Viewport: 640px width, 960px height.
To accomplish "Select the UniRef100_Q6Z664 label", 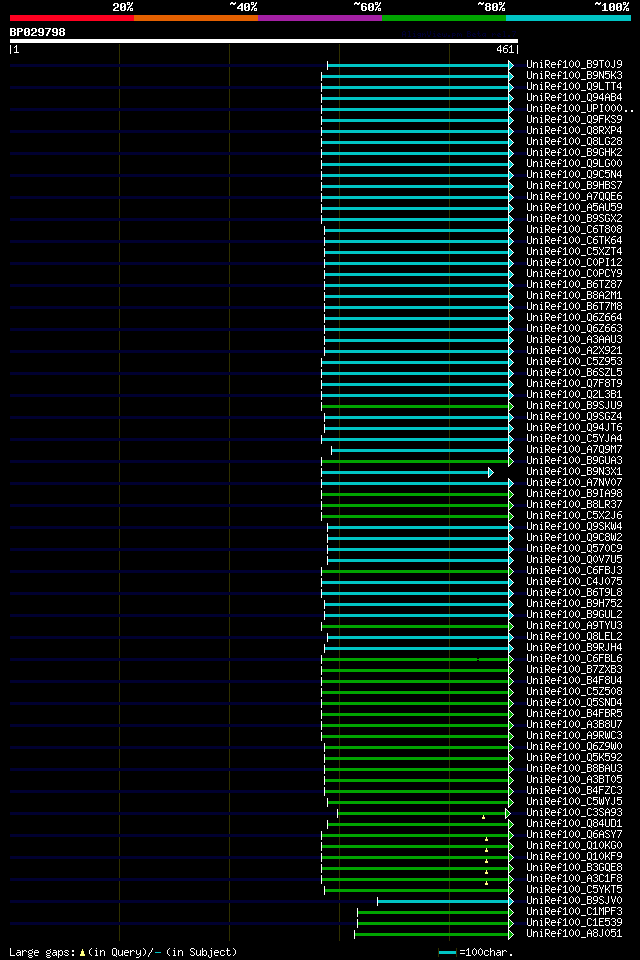I will click(x=574, y=318).
